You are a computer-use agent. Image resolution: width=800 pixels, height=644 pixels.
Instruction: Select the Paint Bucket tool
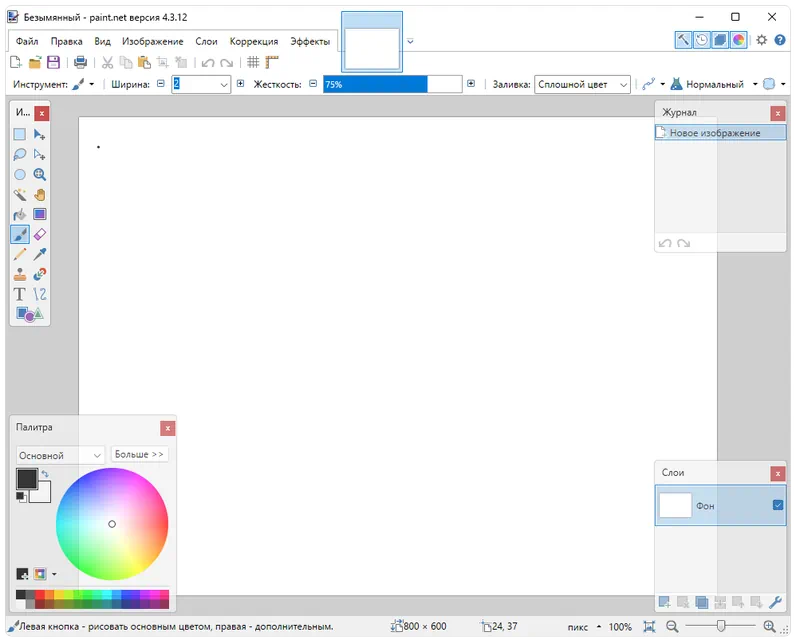(19, 214)
